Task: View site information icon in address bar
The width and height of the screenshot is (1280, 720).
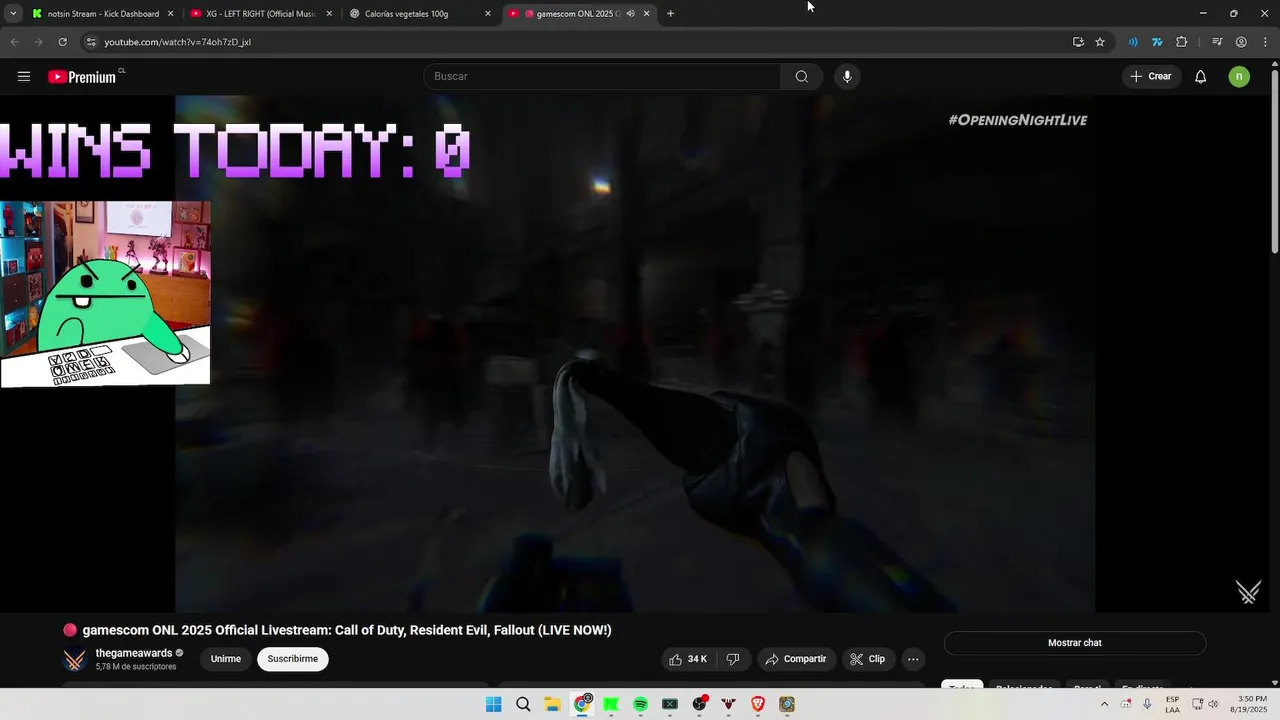Action: tap(91, 42)
